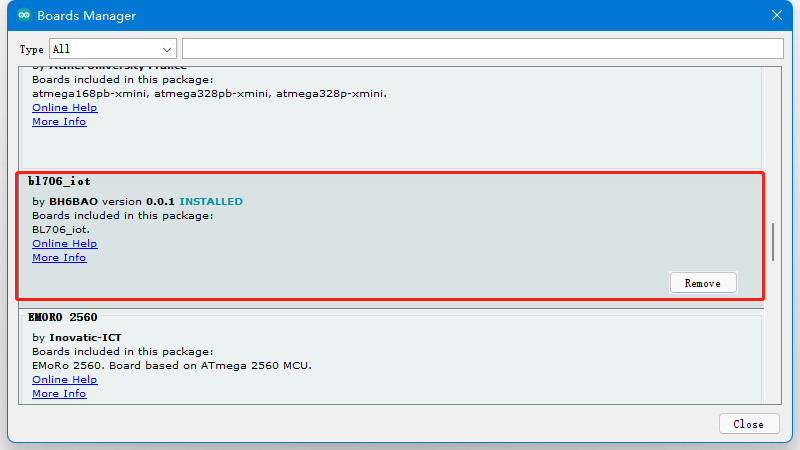Open More Info for EMORO 2560 package

pos(59,393)
